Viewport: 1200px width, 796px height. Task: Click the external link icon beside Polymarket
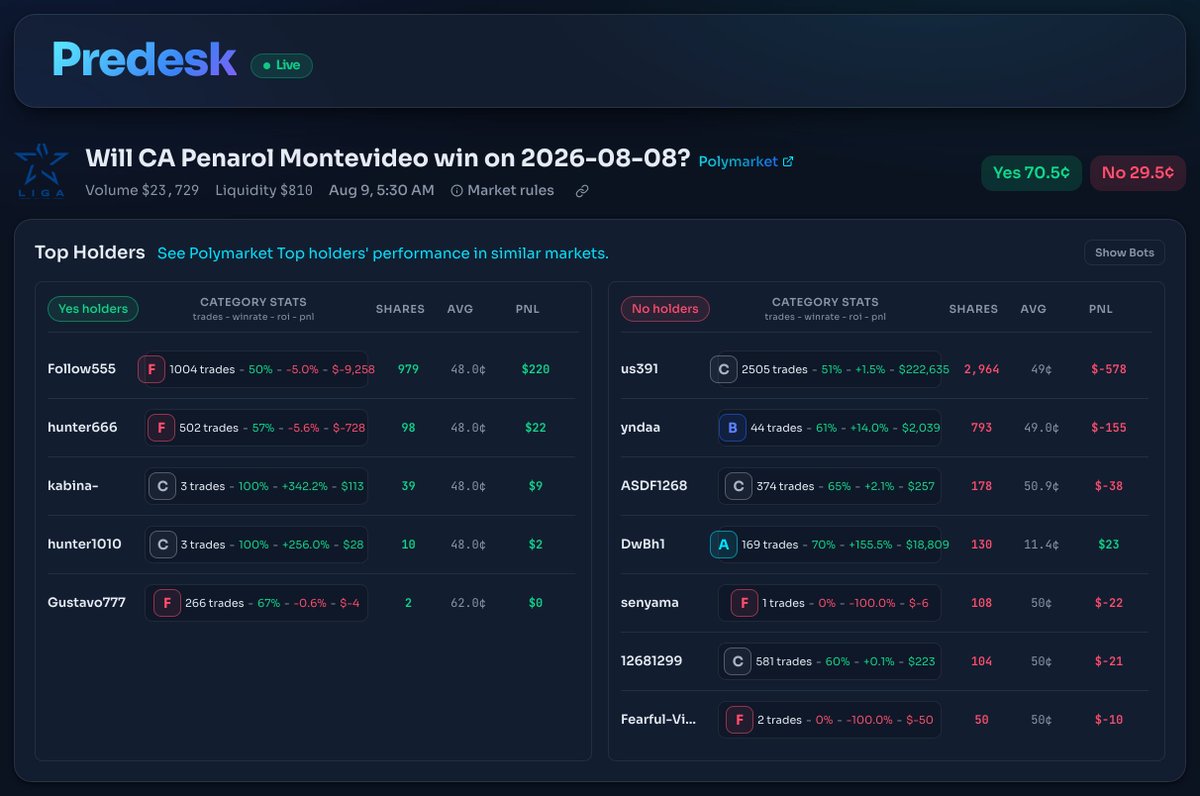tap(788, 161)
